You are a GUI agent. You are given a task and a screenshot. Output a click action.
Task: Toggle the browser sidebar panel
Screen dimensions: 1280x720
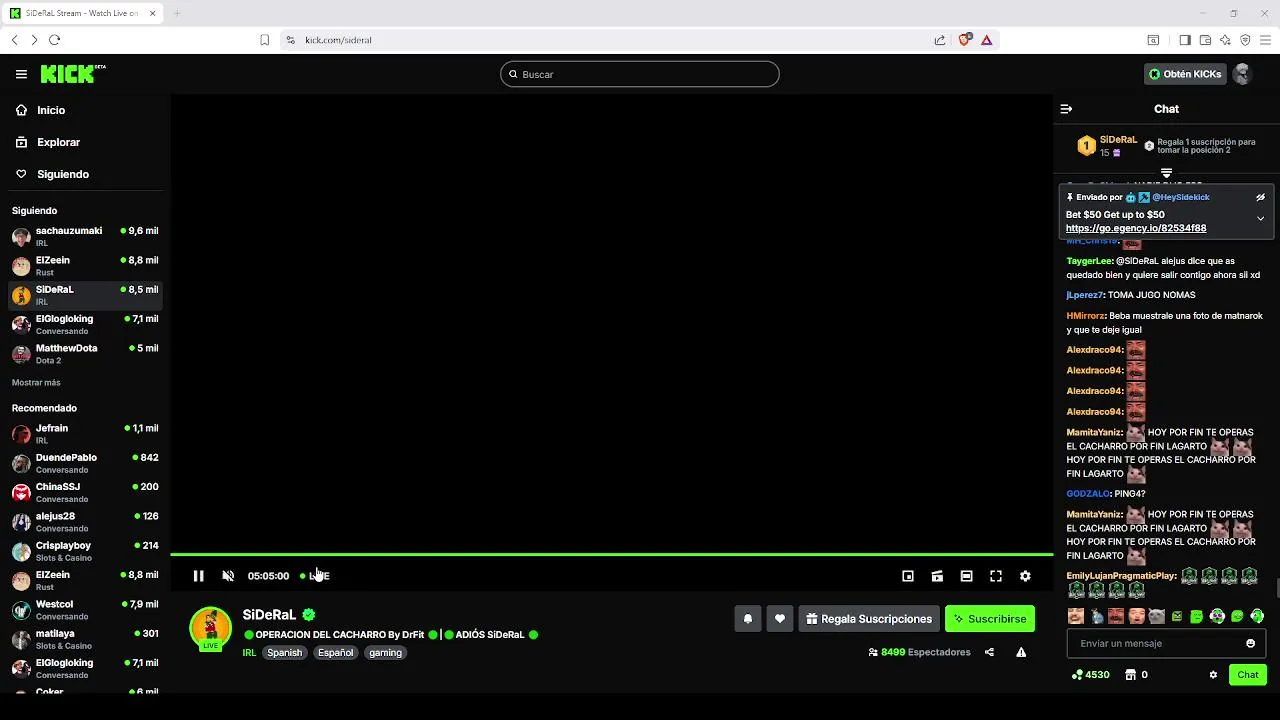coord(1185,40)
